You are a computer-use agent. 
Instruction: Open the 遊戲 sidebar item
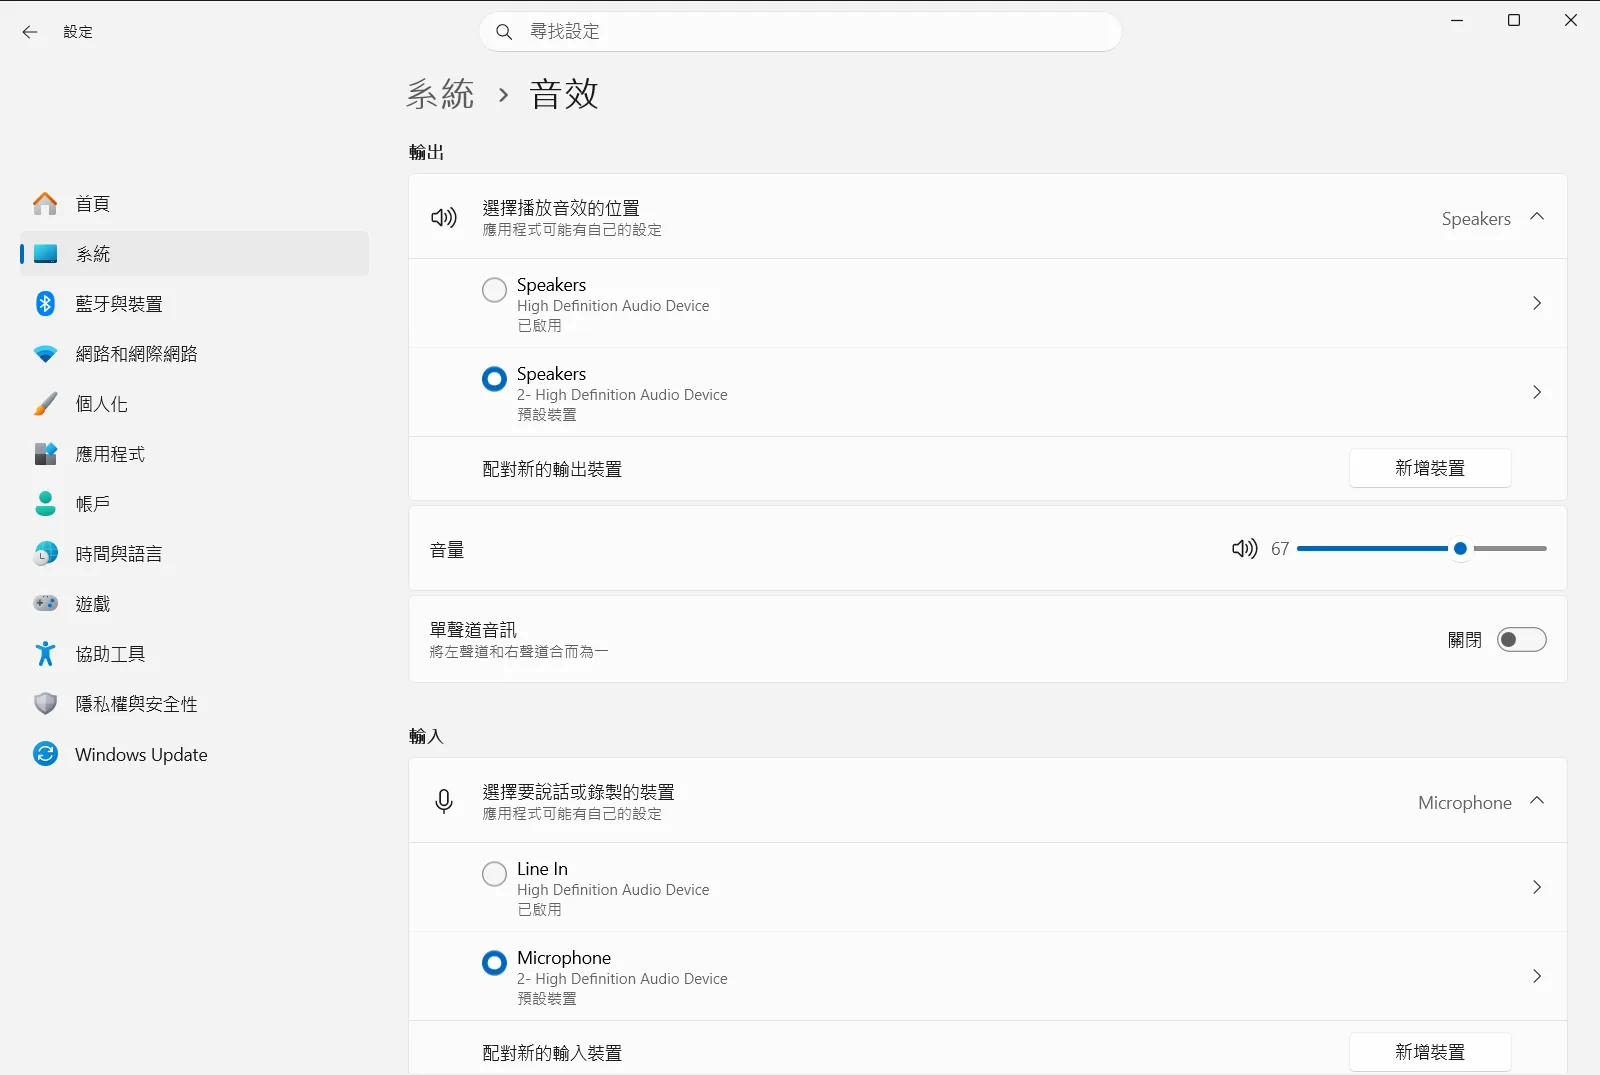(x=194, y=604)
